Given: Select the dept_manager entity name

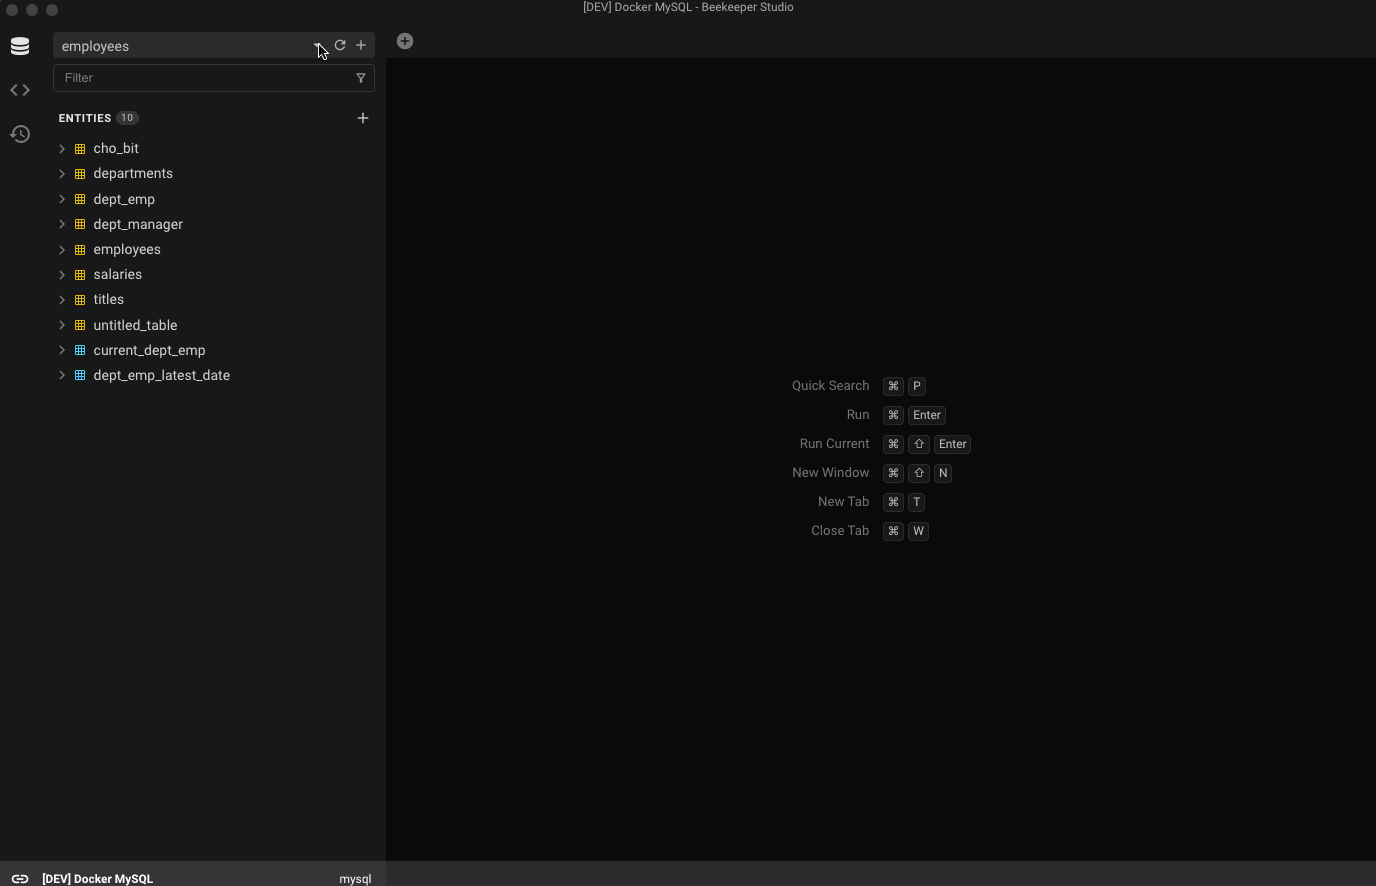Looking at the screenshot, I should 138,224.
